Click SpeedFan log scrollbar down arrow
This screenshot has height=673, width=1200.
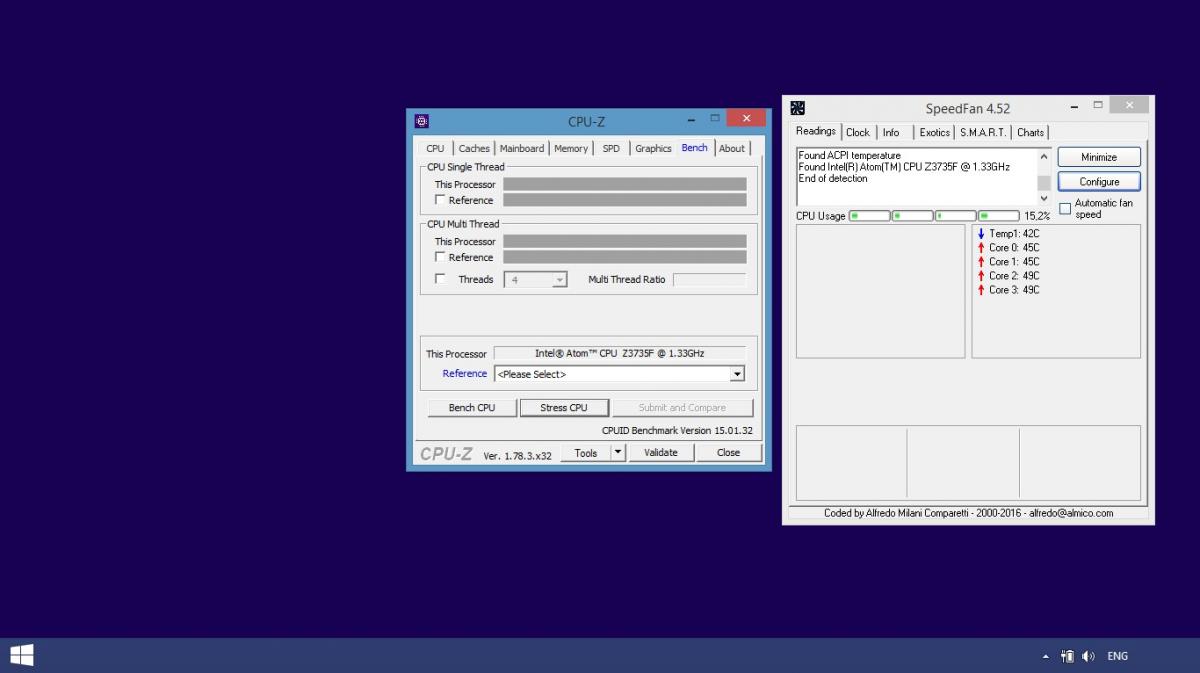[1044, 199]
